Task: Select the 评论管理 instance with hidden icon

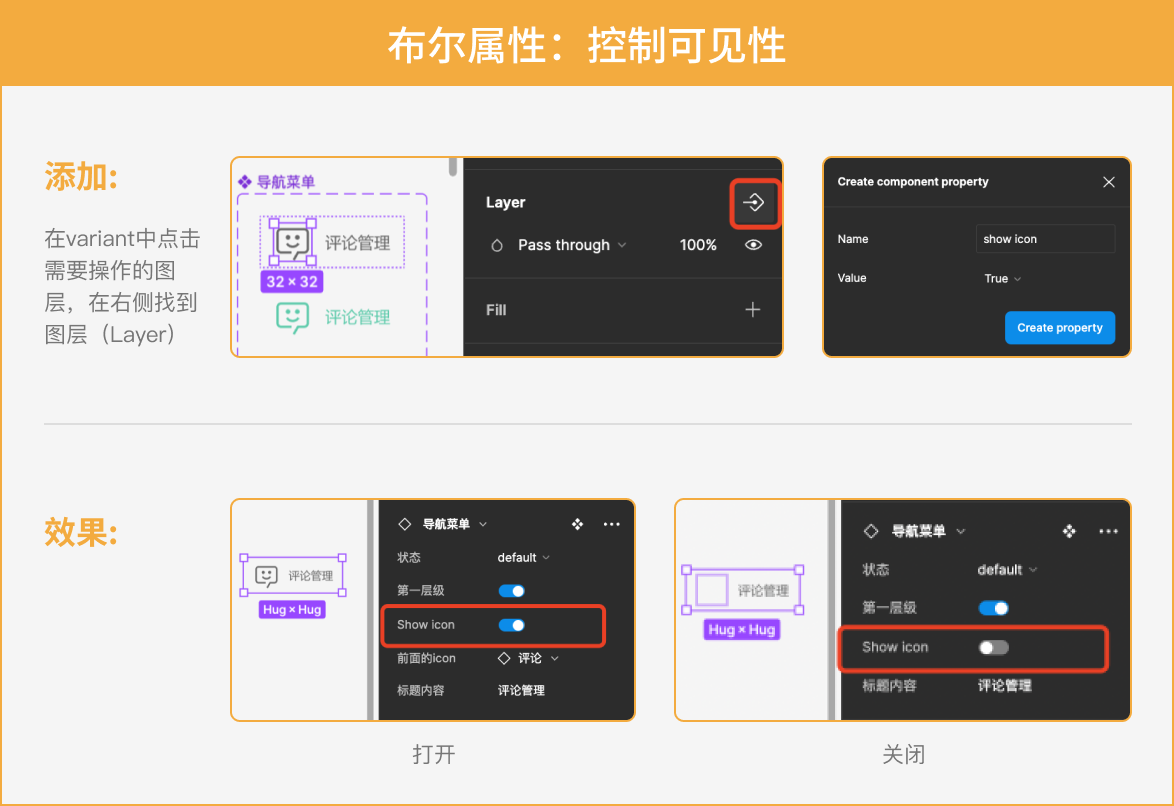Action: coord(743,590)
